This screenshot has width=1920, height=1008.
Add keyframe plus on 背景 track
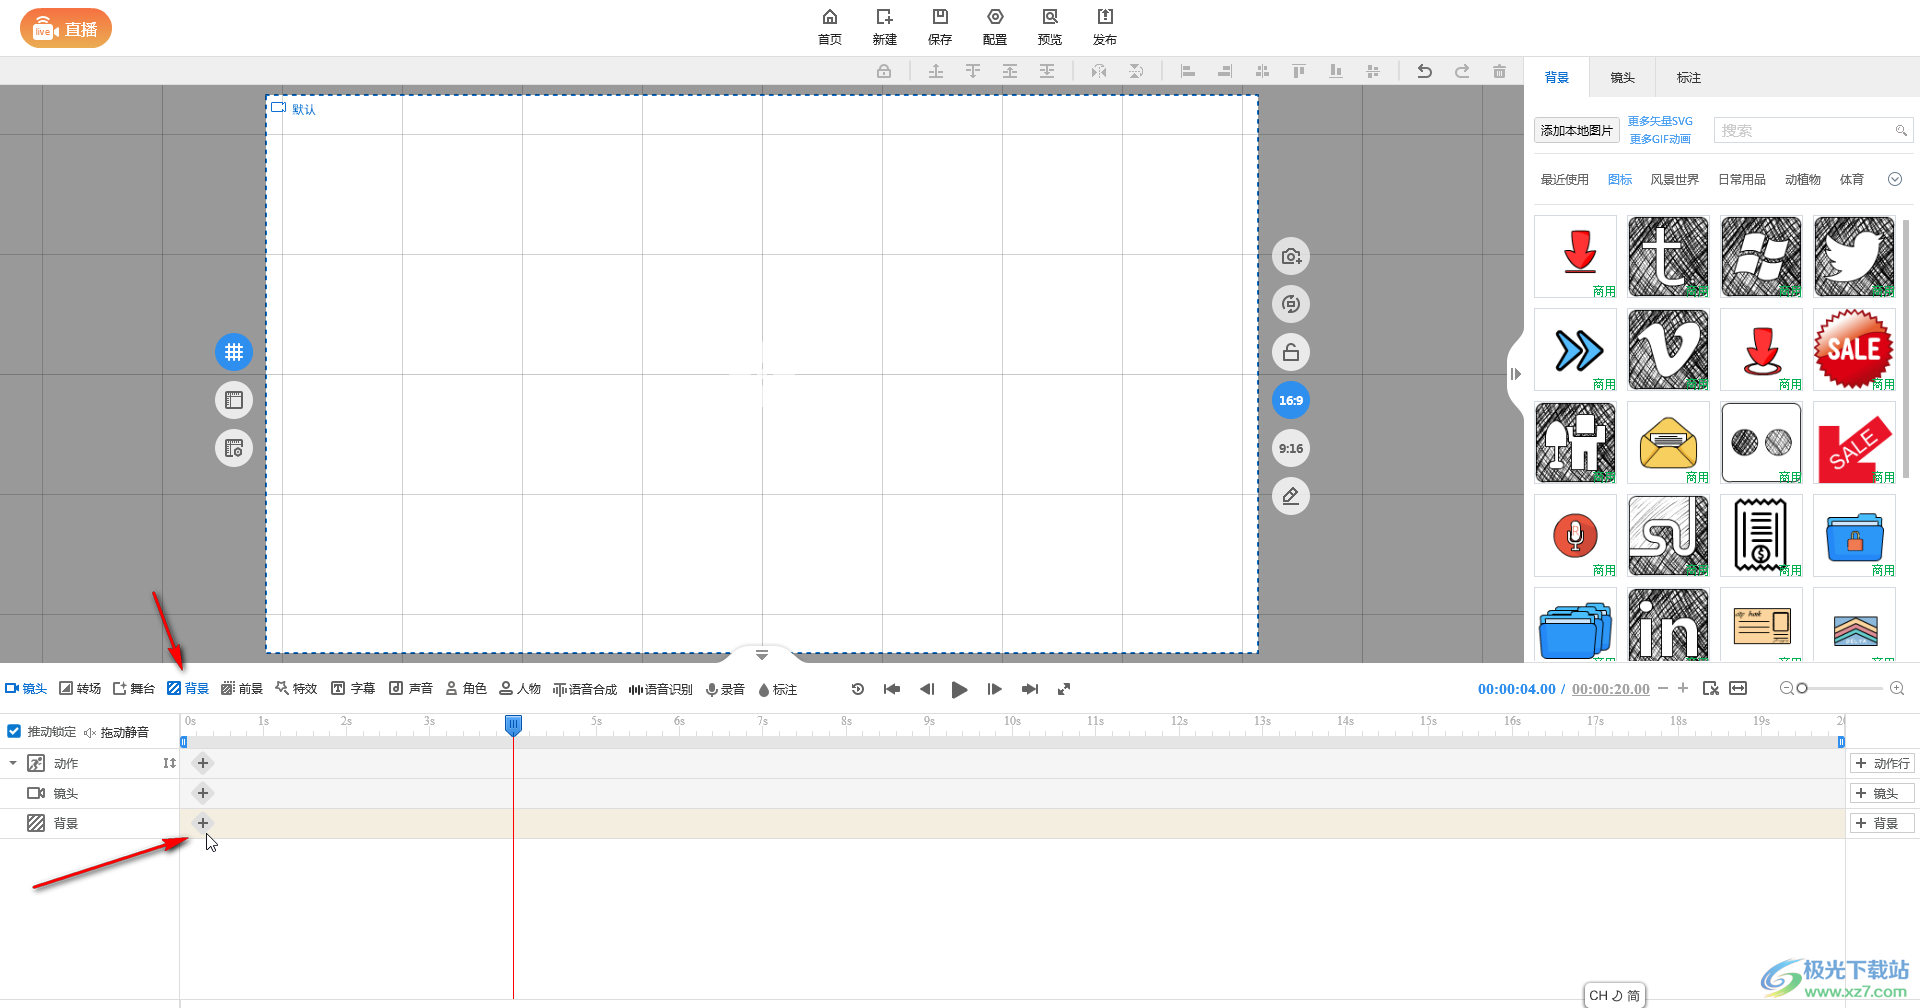coord(203,823)
